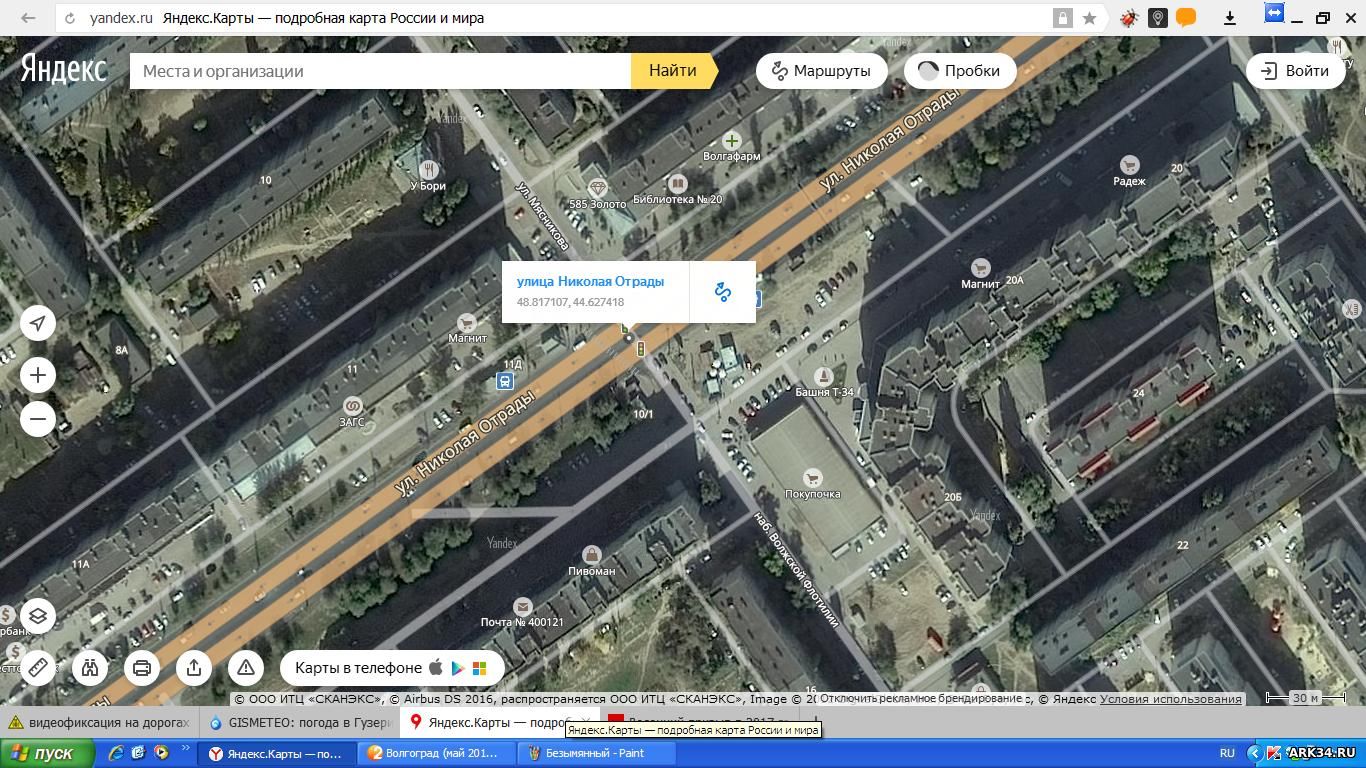The width and height of the screenshot is (1366, 768).
Task: Click the Радеж shop marker
Action: click(1129, 165)
